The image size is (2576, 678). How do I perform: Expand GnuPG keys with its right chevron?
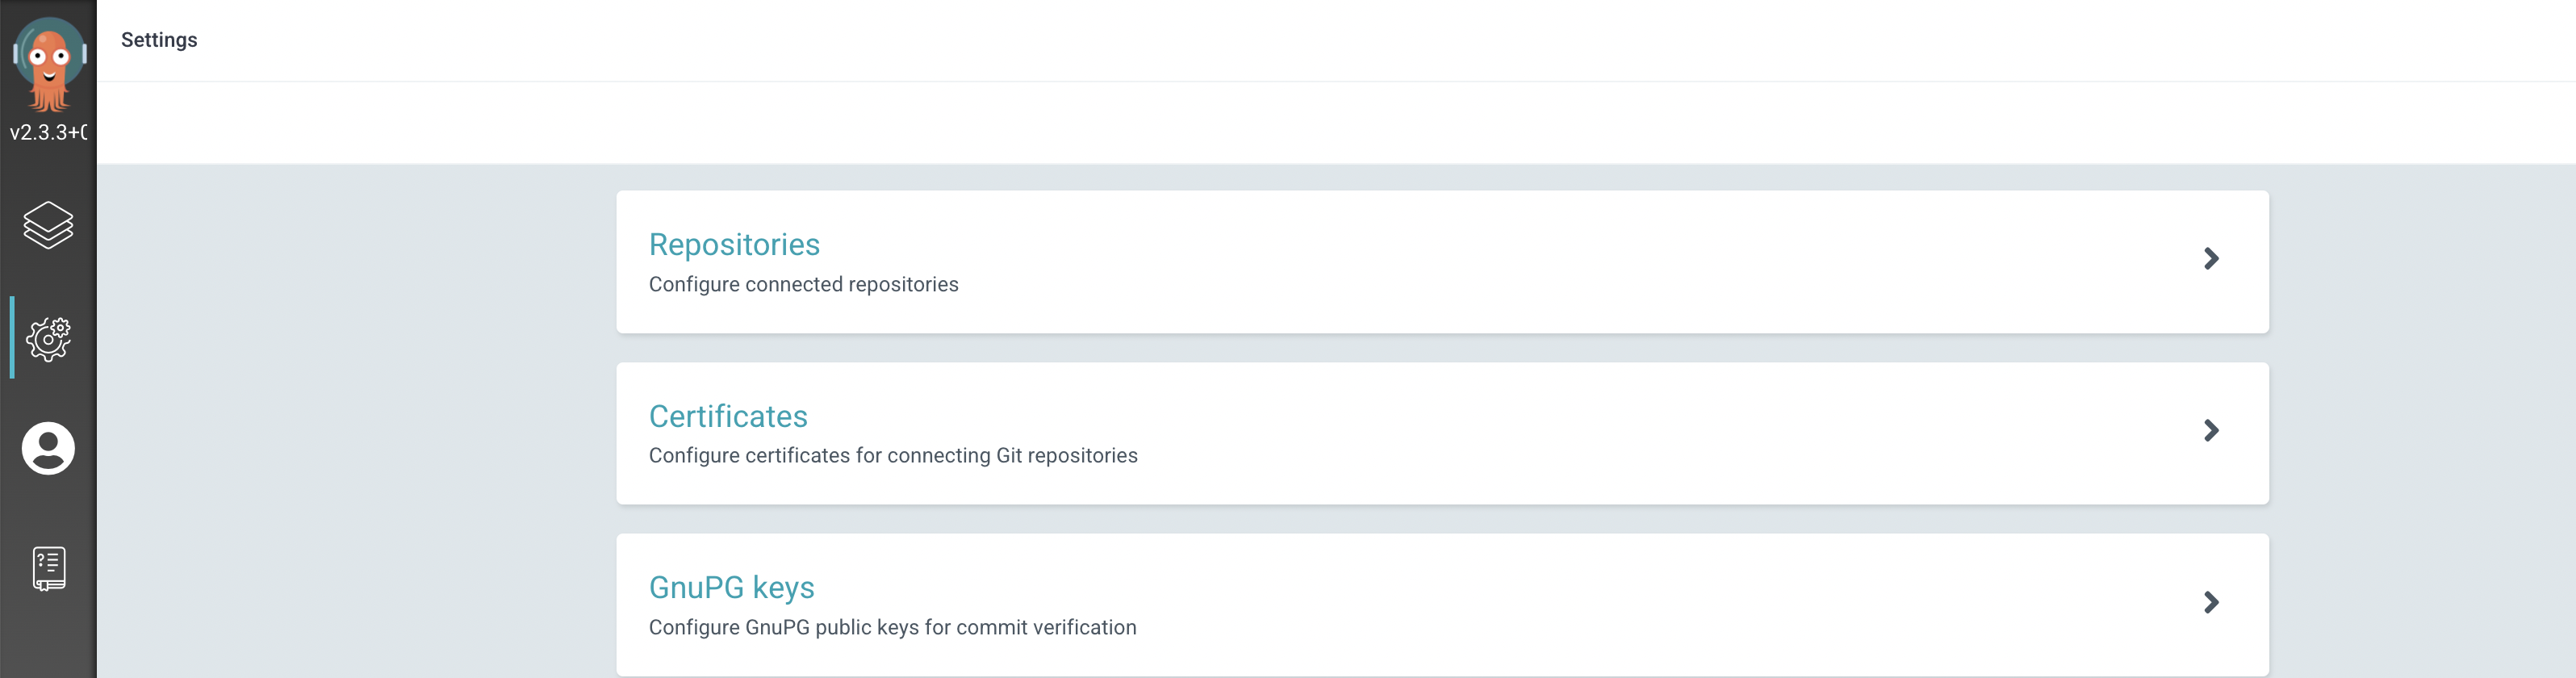[2211, 602]
